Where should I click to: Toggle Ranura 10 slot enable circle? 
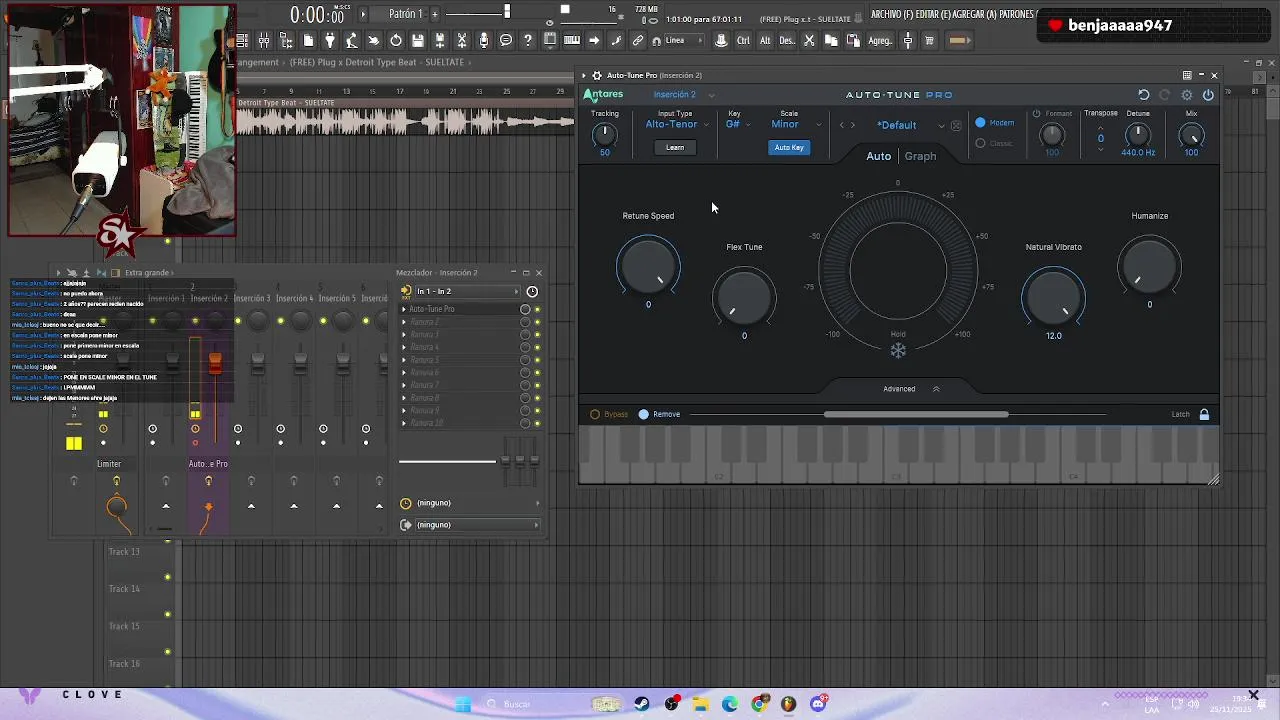[525, 423]
